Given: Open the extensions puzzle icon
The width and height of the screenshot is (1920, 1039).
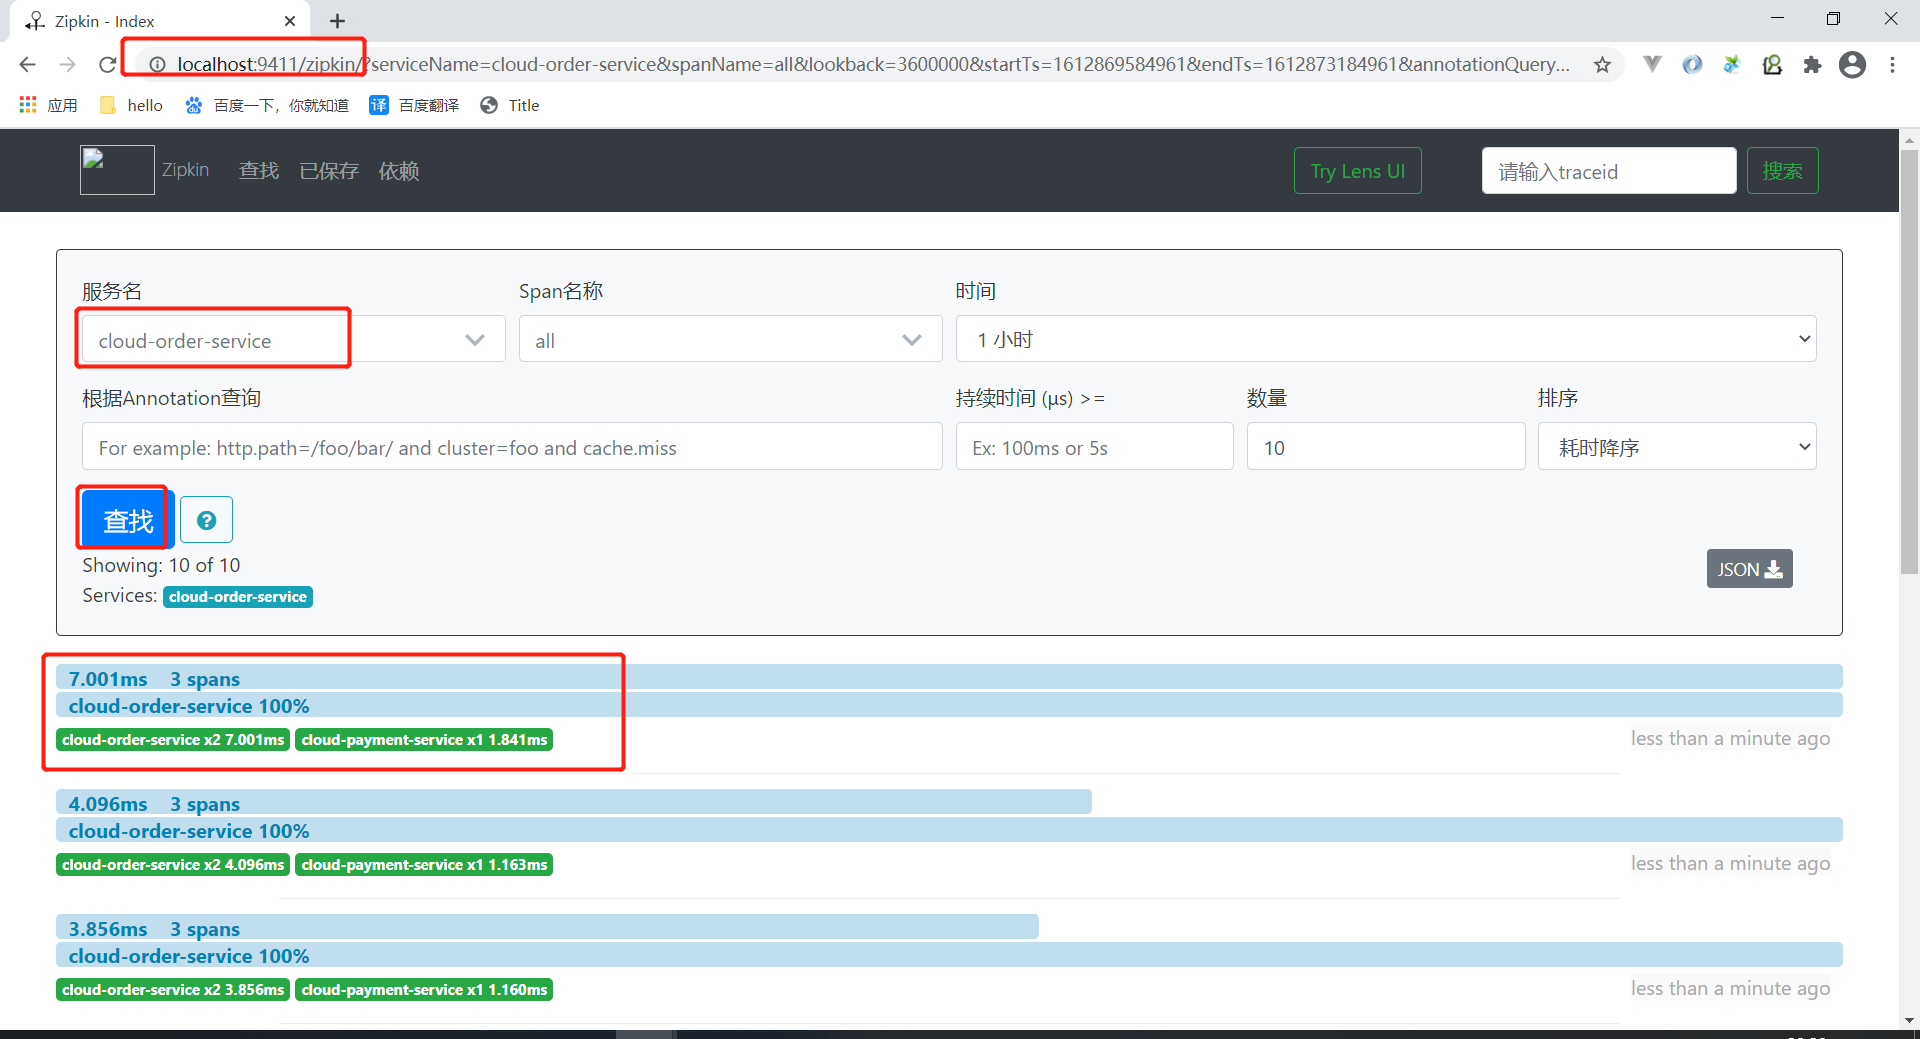Looking at the screenshot, I should (1812, 65).
